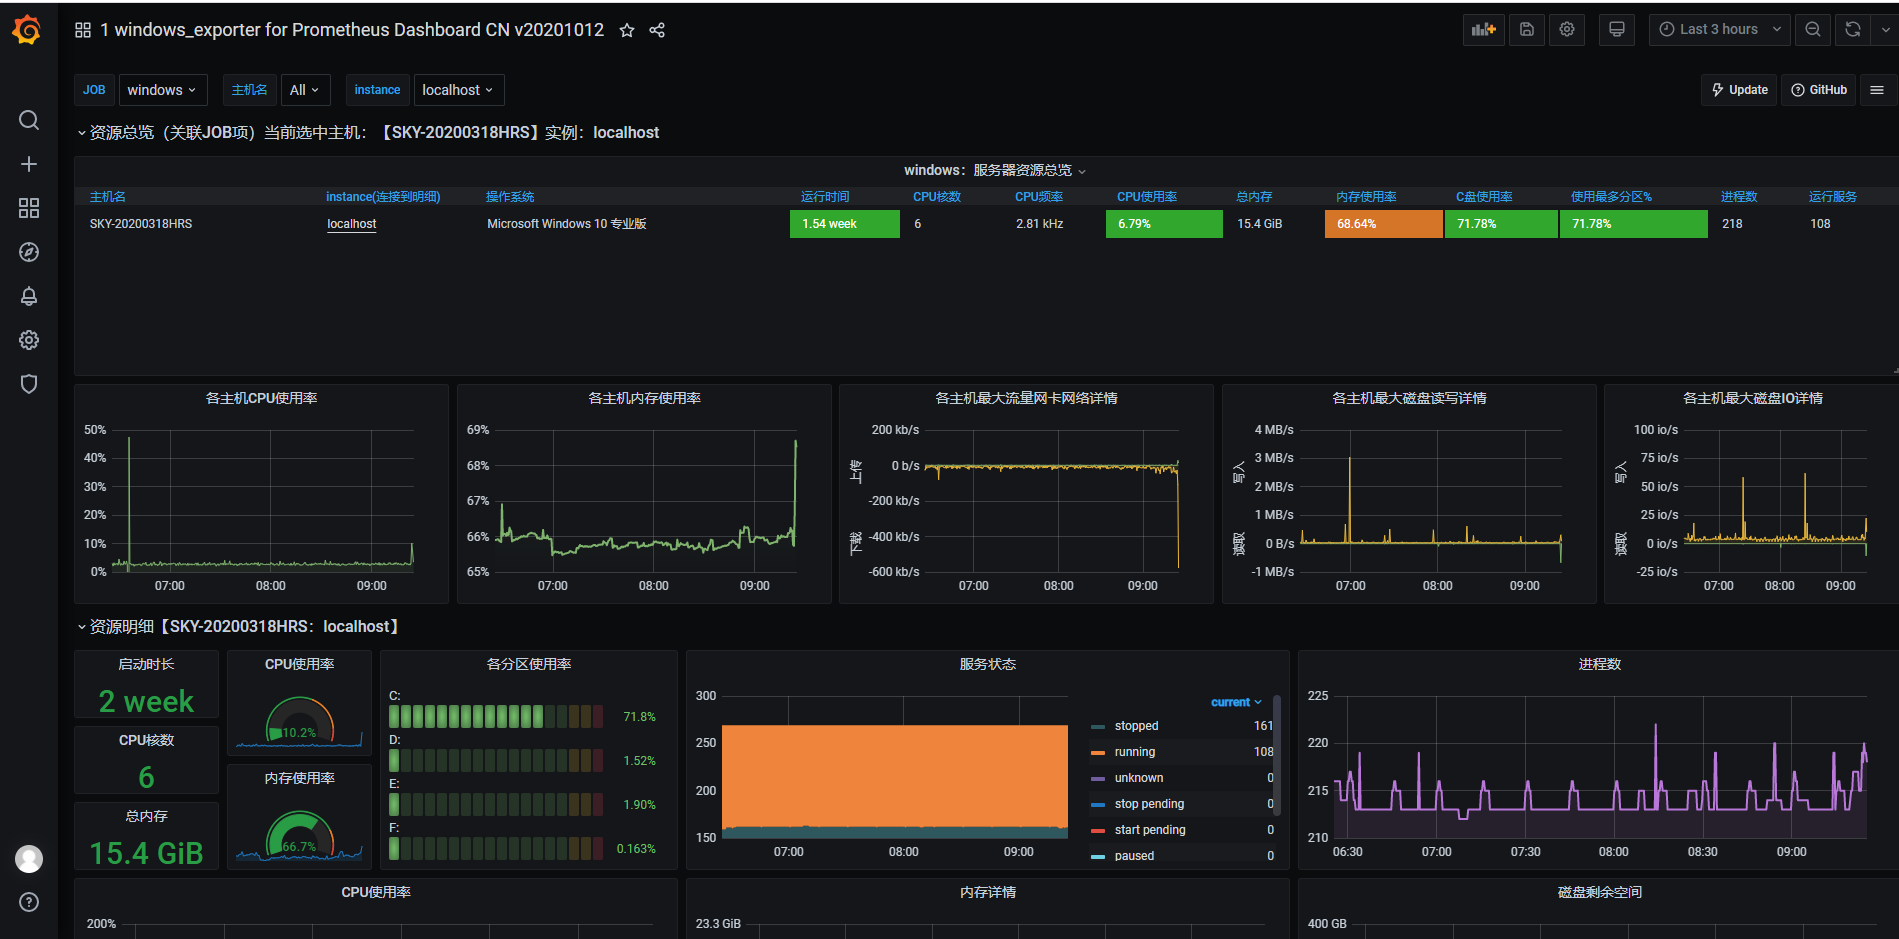Click the Grafana logo home icon
This screenshot has height=939, width=1899.
point(28,30)
